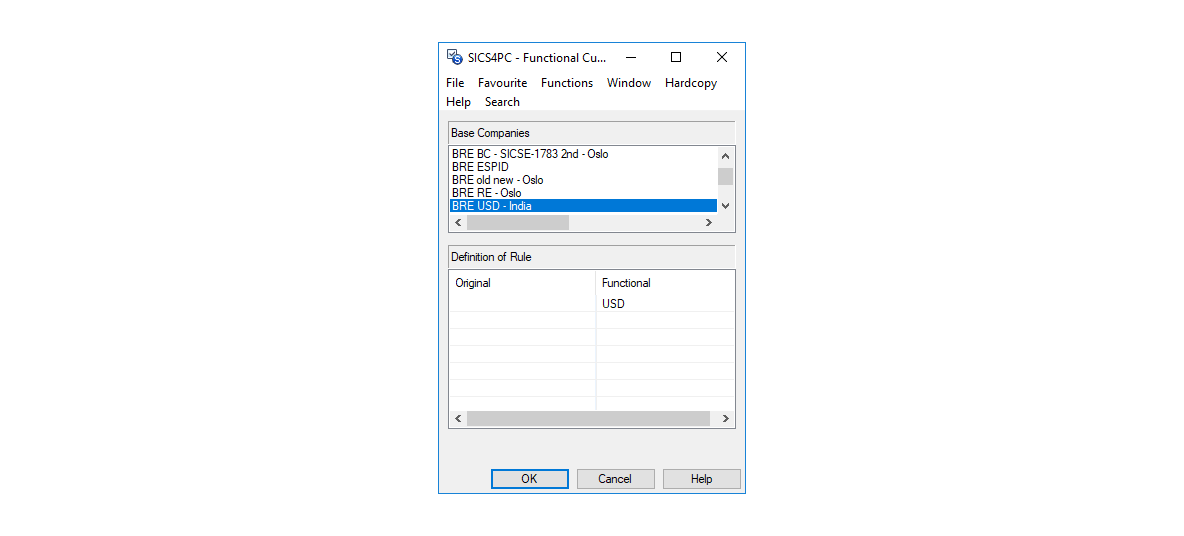Image resolution: width=1184 pixels, height=536 pixels.
Task: Click the Cancel button
Action: 615,479
